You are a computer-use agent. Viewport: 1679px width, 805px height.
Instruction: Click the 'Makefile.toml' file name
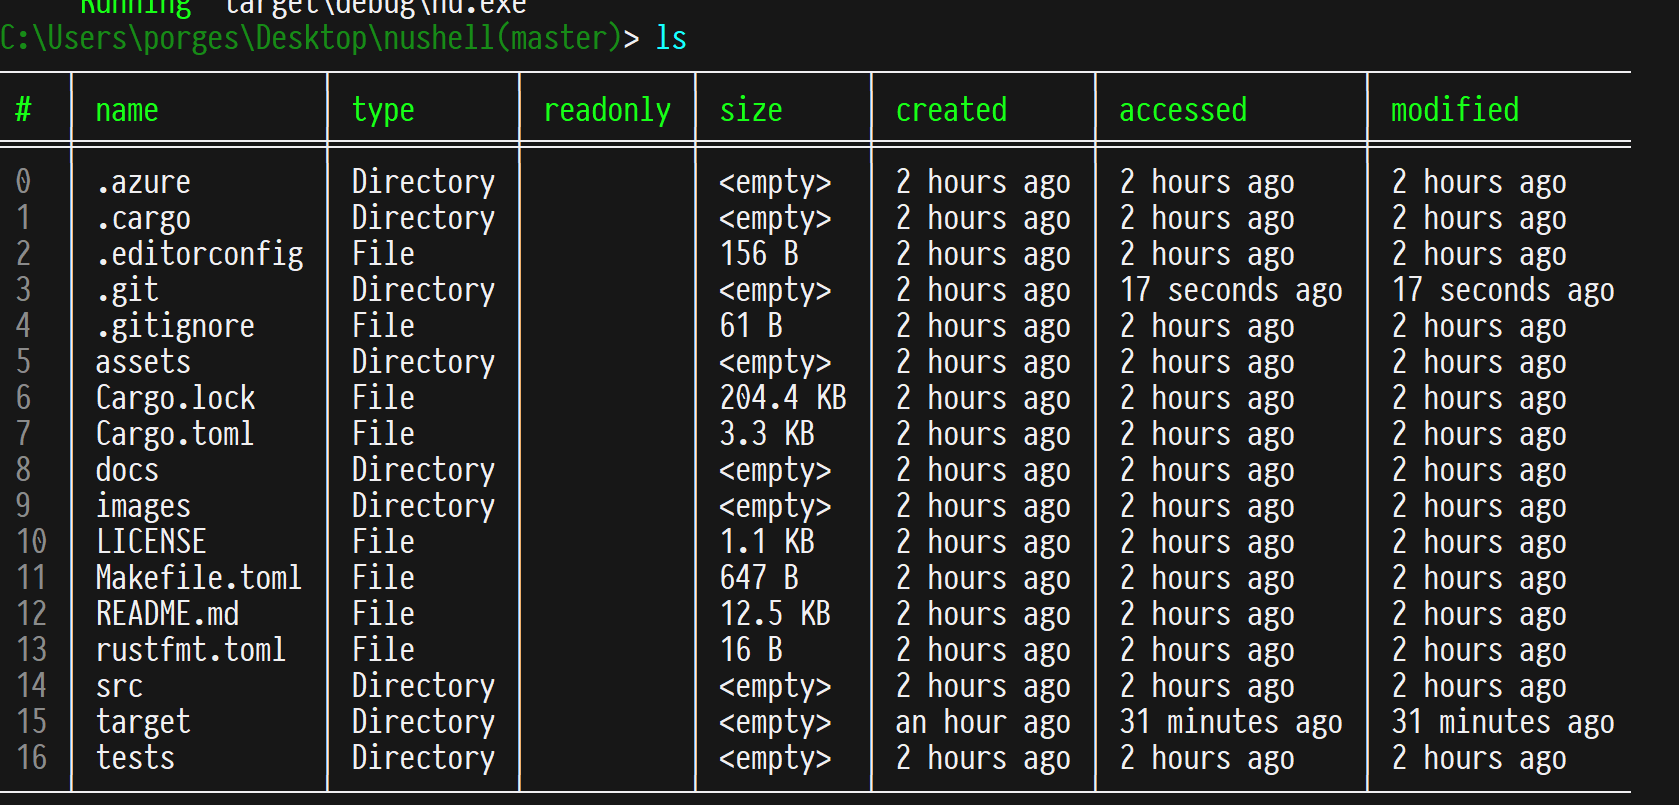[x=199, y=578]
